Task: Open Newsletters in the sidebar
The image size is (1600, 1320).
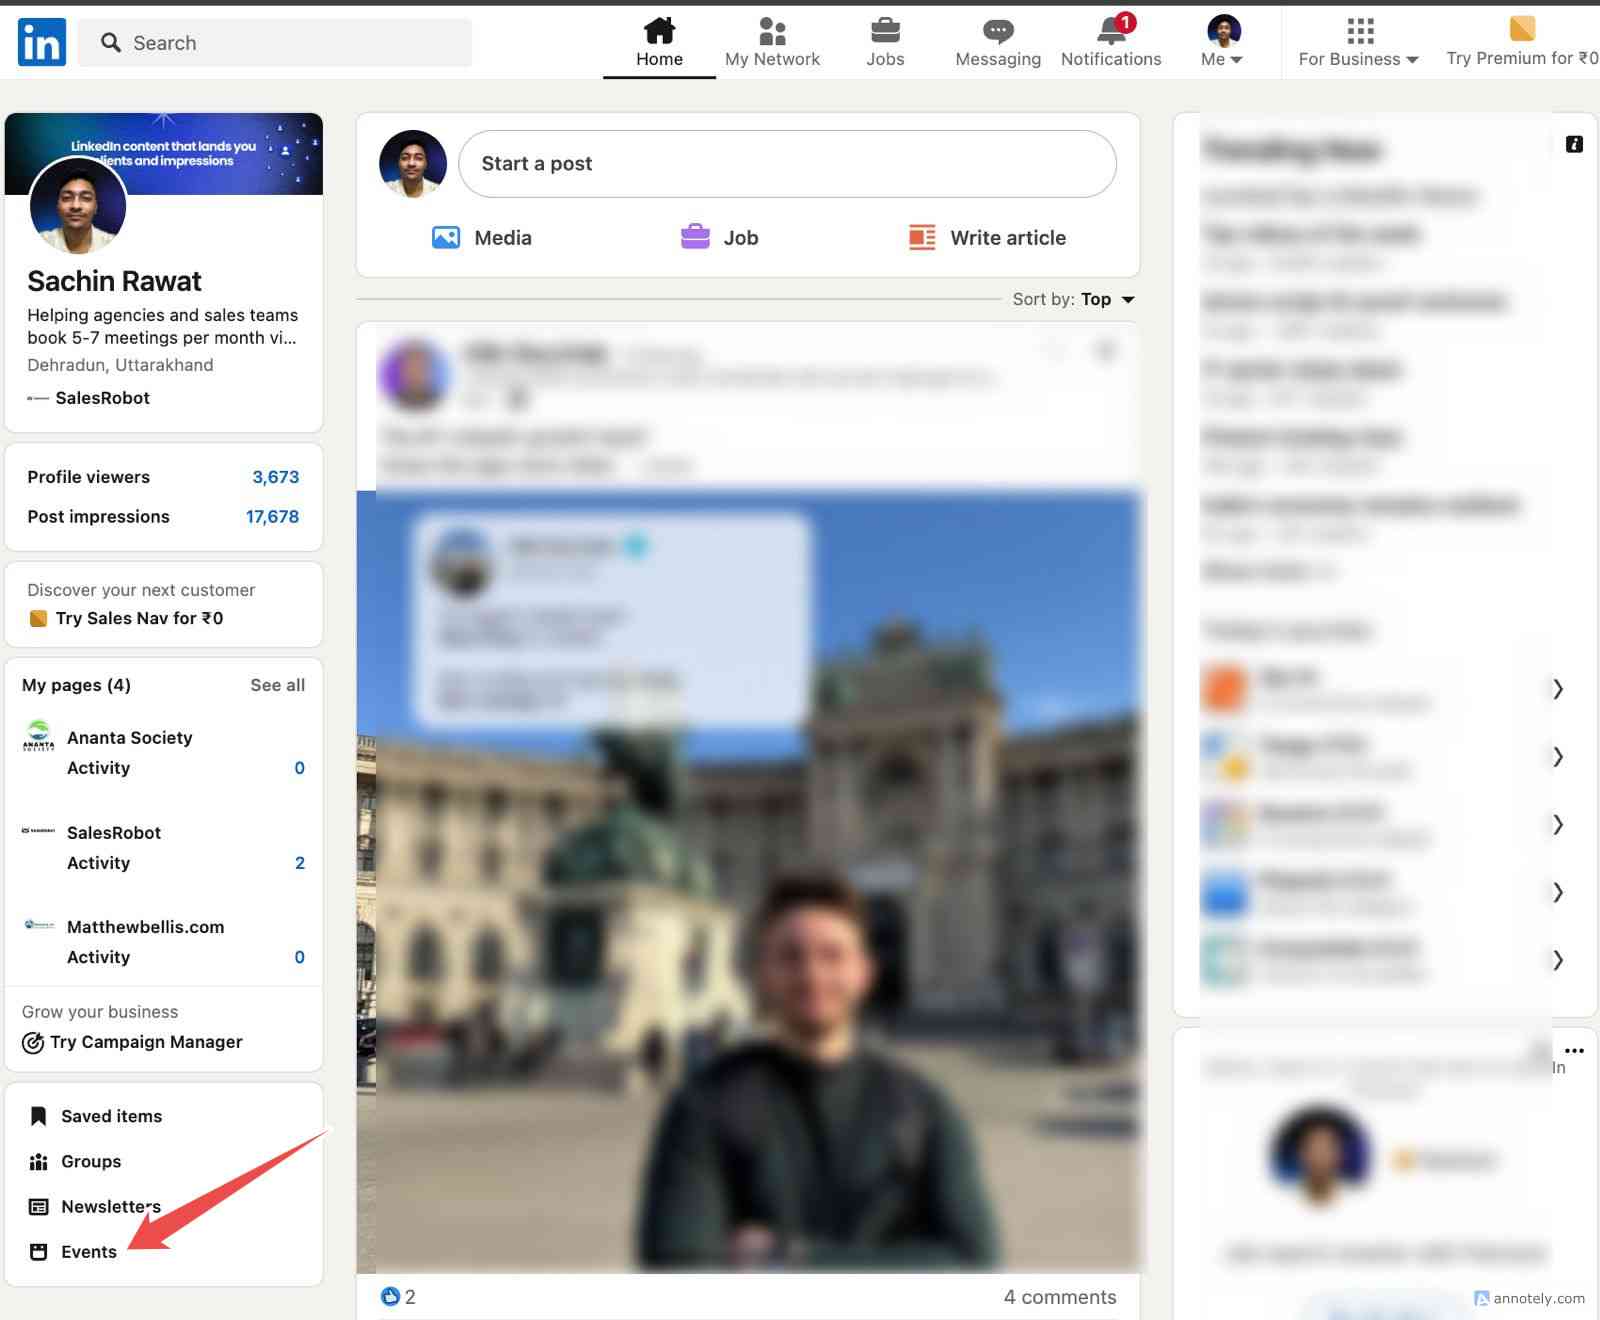Action: [x=111, y=1206]
